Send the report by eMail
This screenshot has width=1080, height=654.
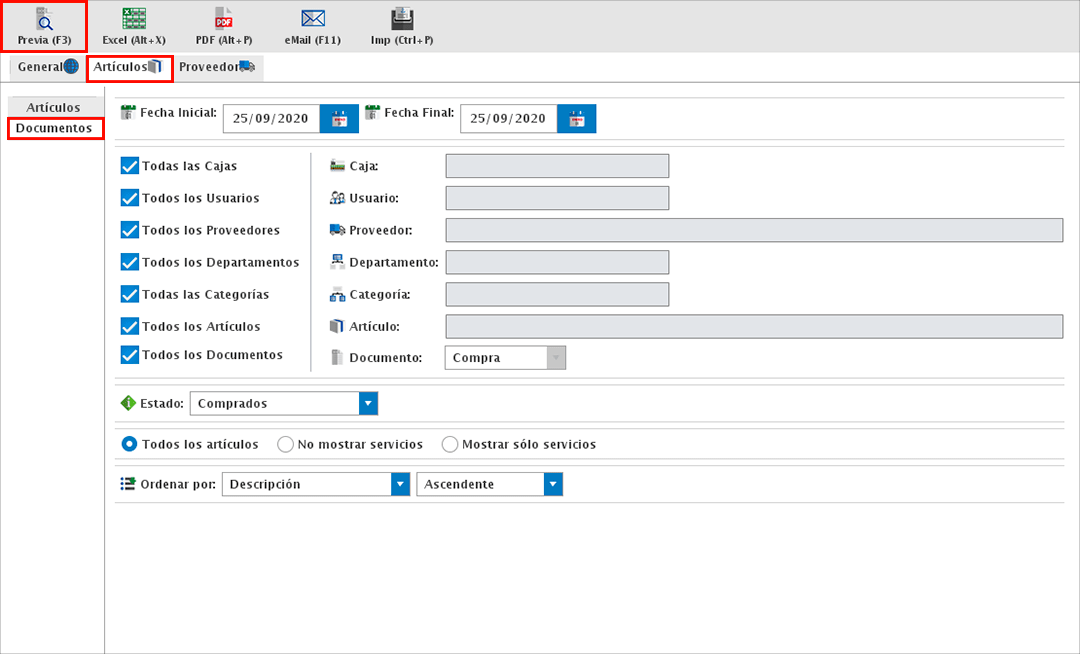313,26
